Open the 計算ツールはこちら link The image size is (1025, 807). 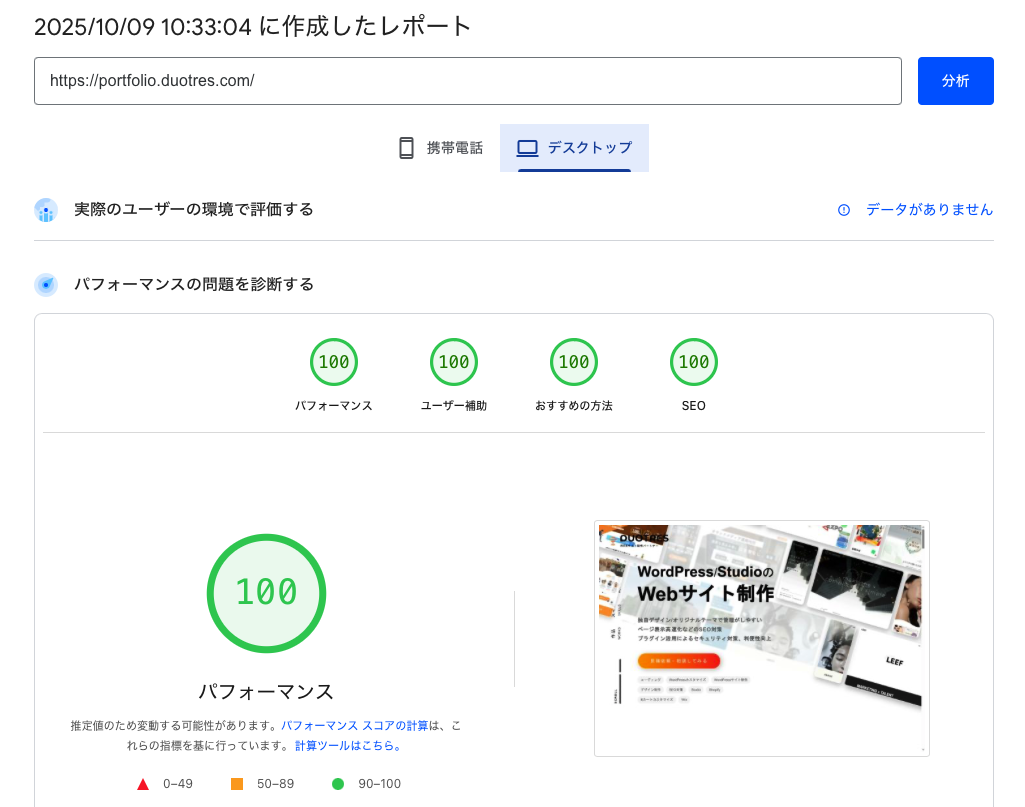(x=348, y=746)
